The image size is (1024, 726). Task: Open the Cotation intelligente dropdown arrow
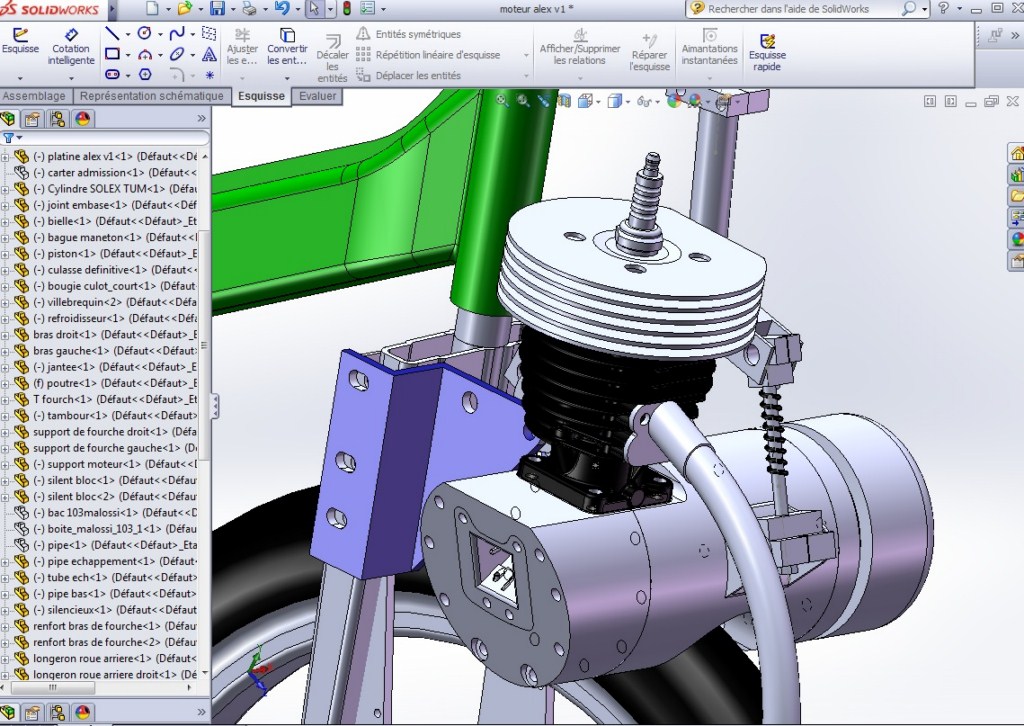[x=71, y=78]
